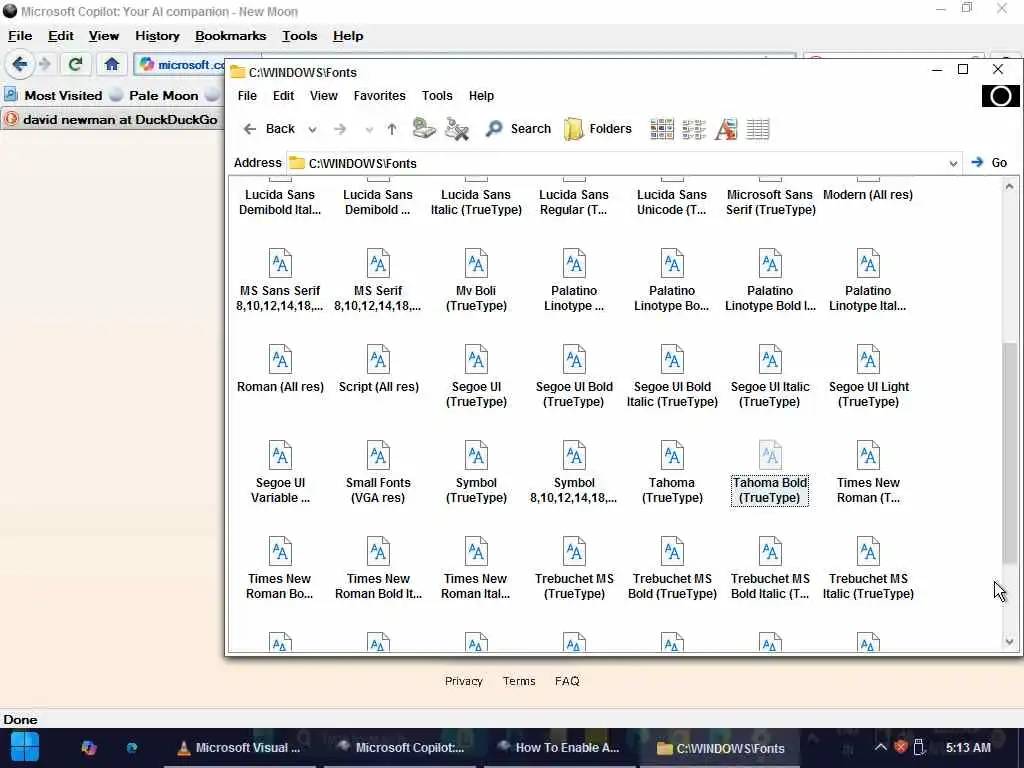Select Trebuchet MS (TrueType) font
Image resolution: width=1024 pixels, height=768 pixels.
coord(574,568)
